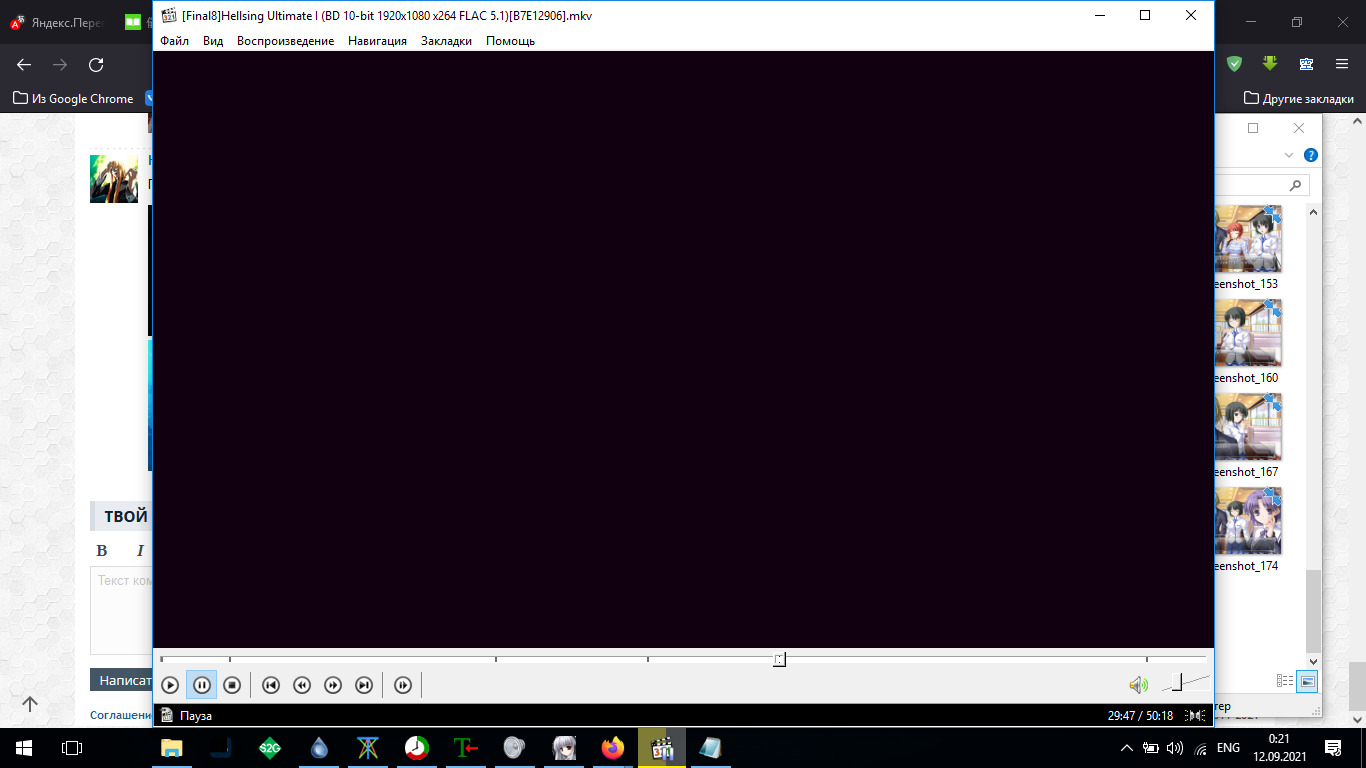1366x768 pixels.
Task: Mute audio via the speaker icon
Action: coord(1138,685)
